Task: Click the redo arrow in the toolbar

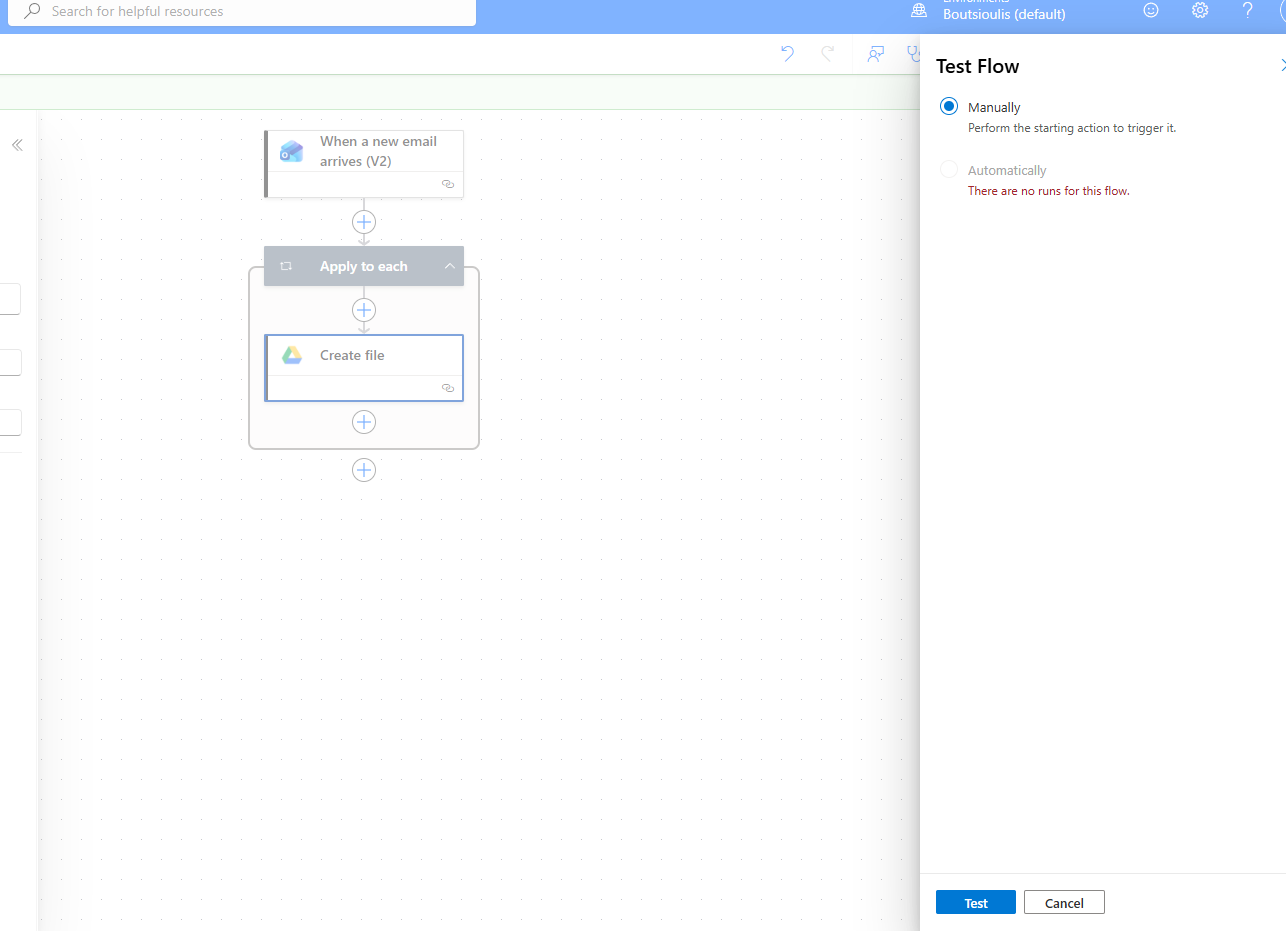Action: [x=828, y=54]
